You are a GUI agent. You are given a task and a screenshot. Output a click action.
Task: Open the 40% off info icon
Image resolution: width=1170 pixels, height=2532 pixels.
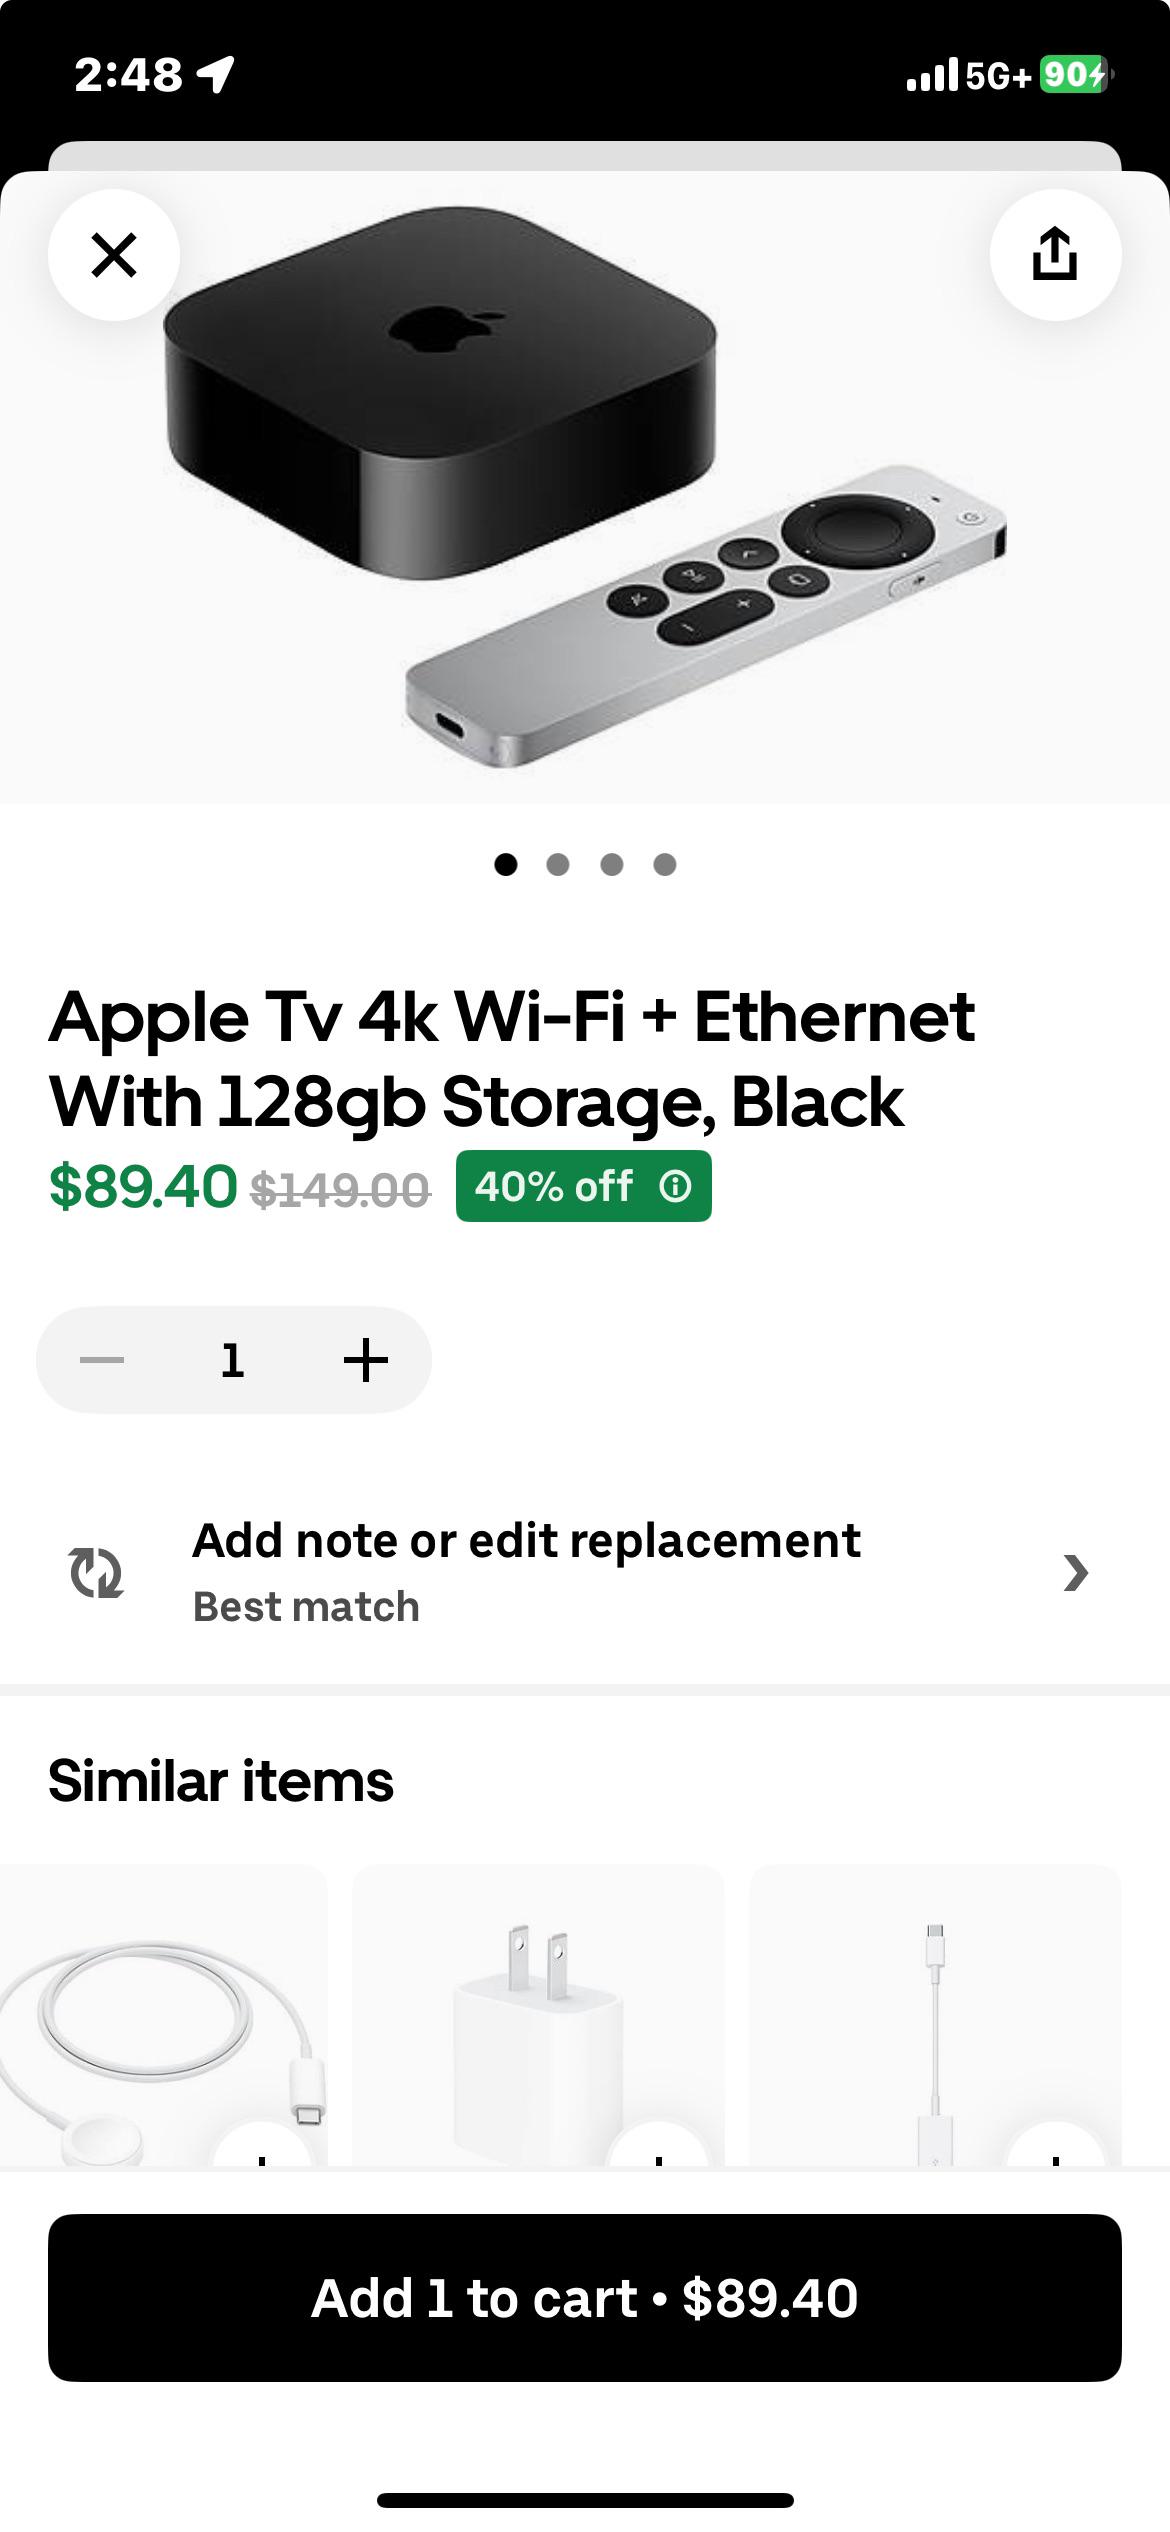[676, 1188]
